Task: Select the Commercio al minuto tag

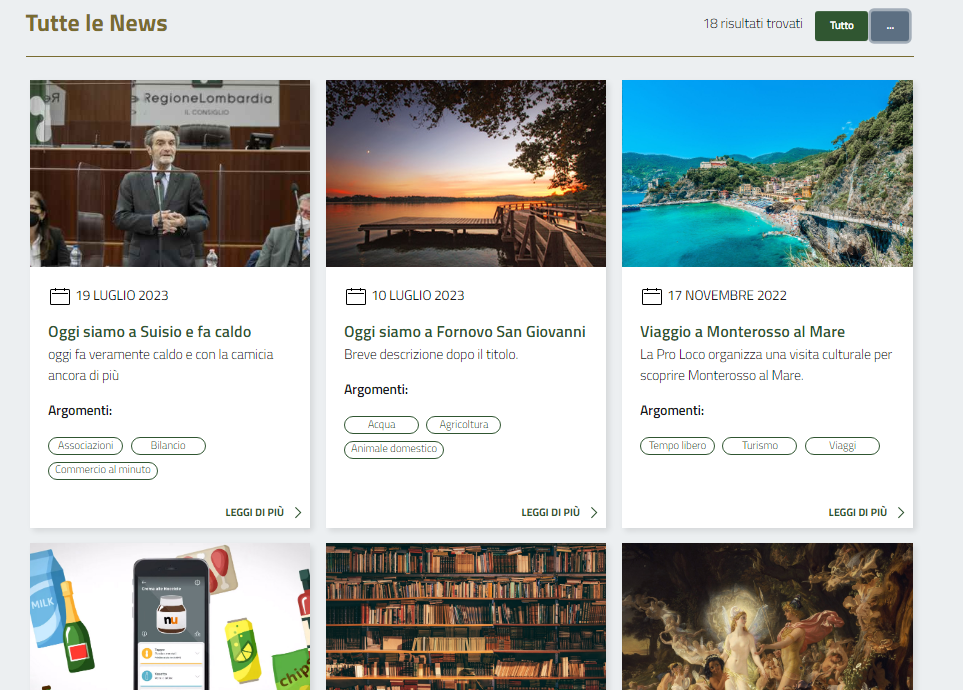Action: (x=103, y=470)
